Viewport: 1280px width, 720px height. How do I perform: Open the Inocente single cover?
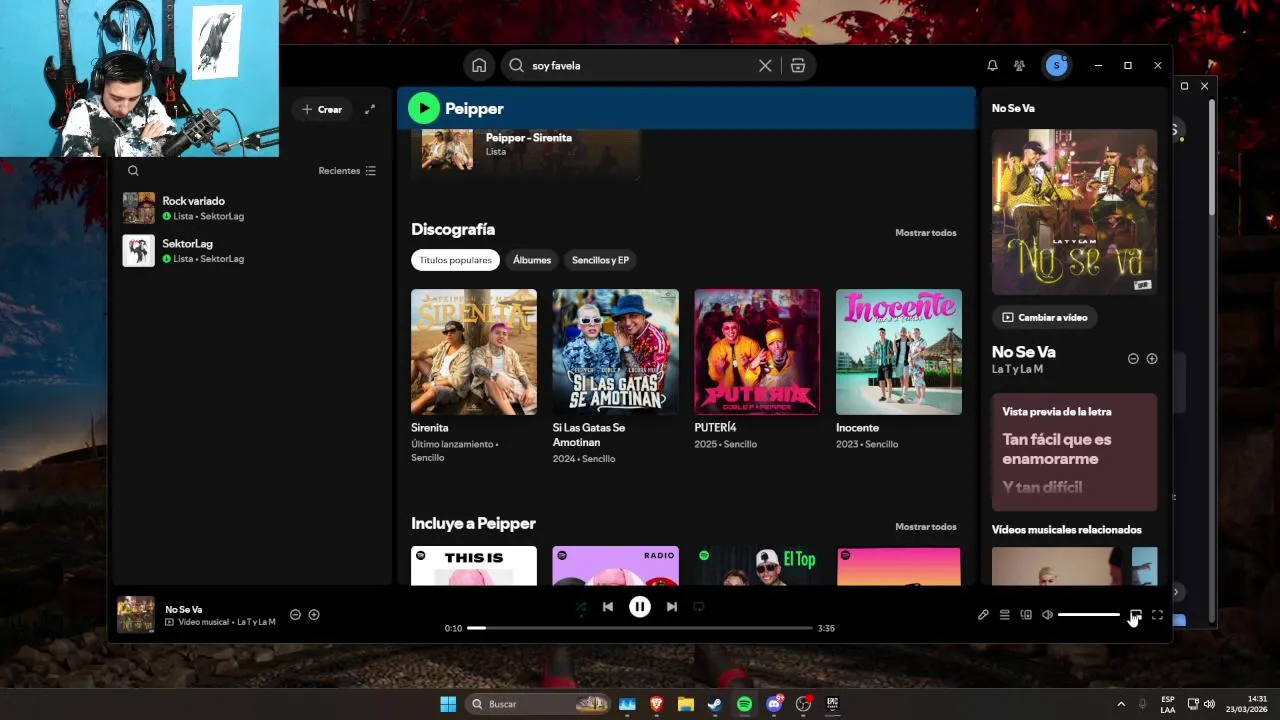coord(899,352)
